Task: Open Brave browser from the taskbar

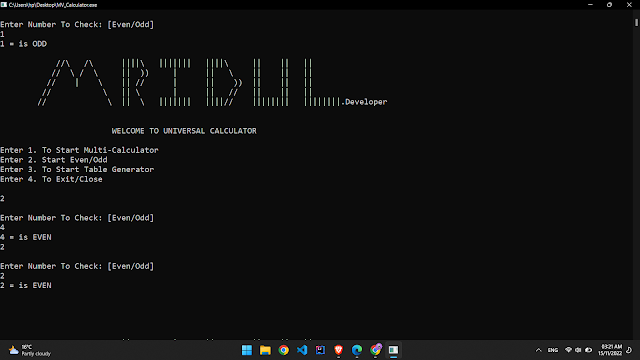Action: (338, 350)
